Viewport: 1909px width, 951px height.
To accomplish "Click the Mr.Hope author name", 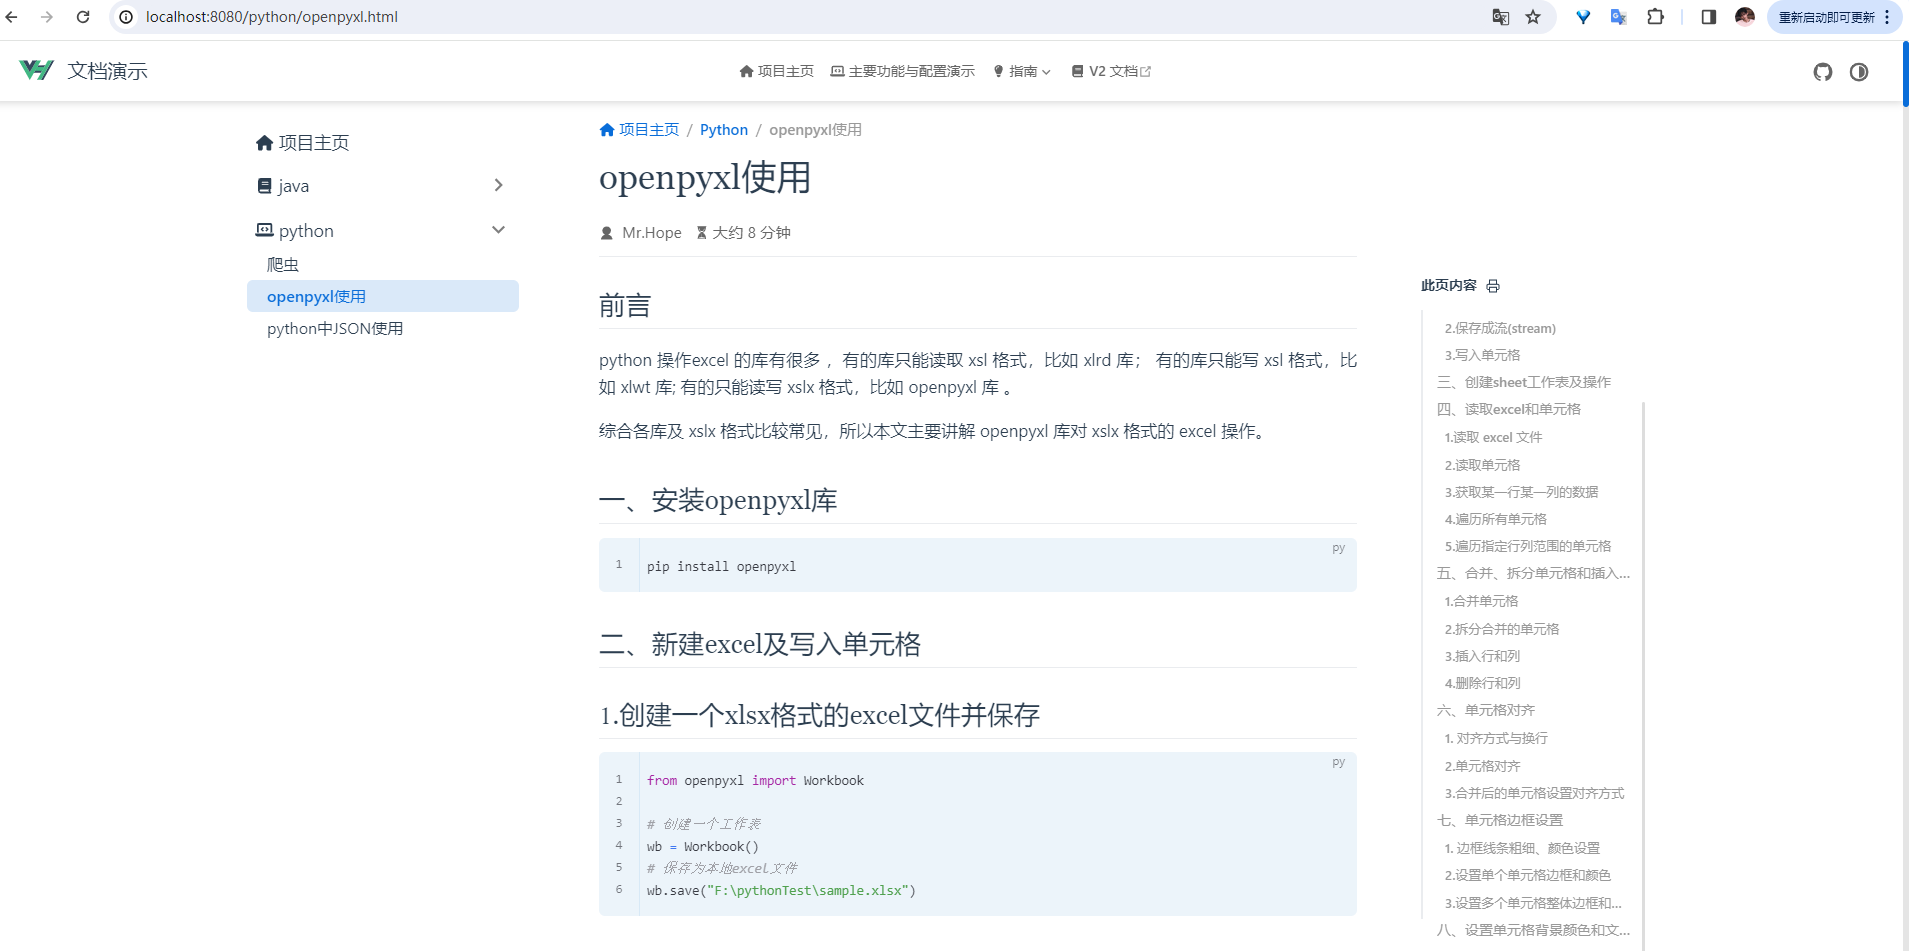I will pyautogui.click(x=651, y=233).
